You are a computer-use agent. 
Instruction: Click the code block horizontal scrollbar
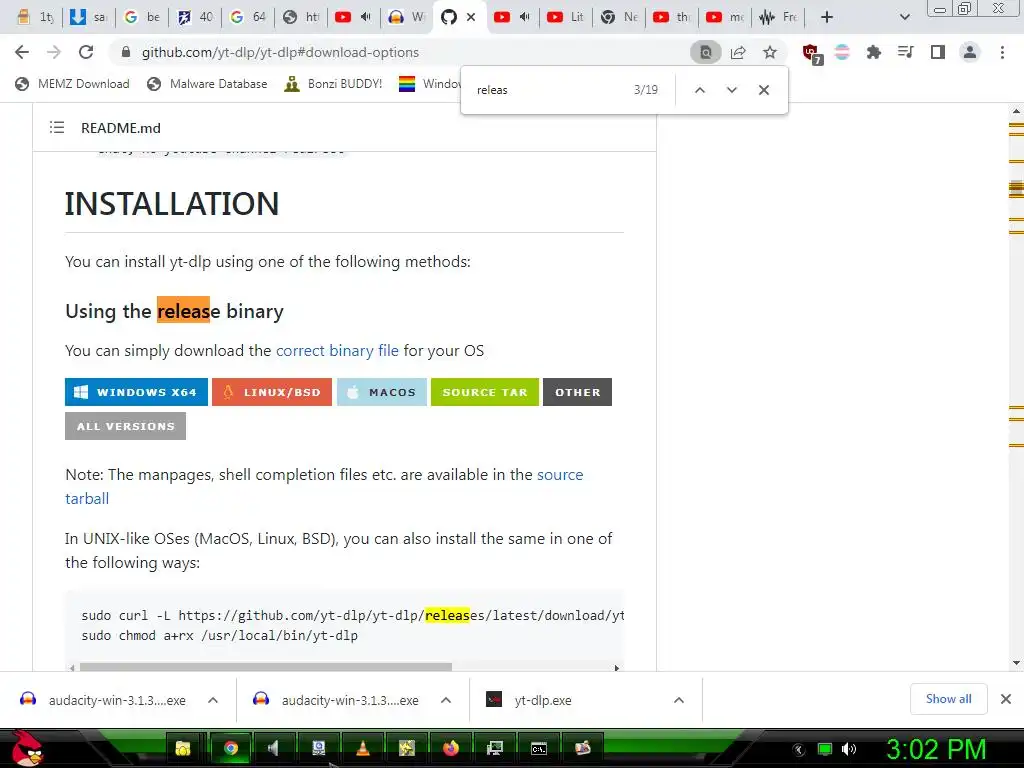266,667
